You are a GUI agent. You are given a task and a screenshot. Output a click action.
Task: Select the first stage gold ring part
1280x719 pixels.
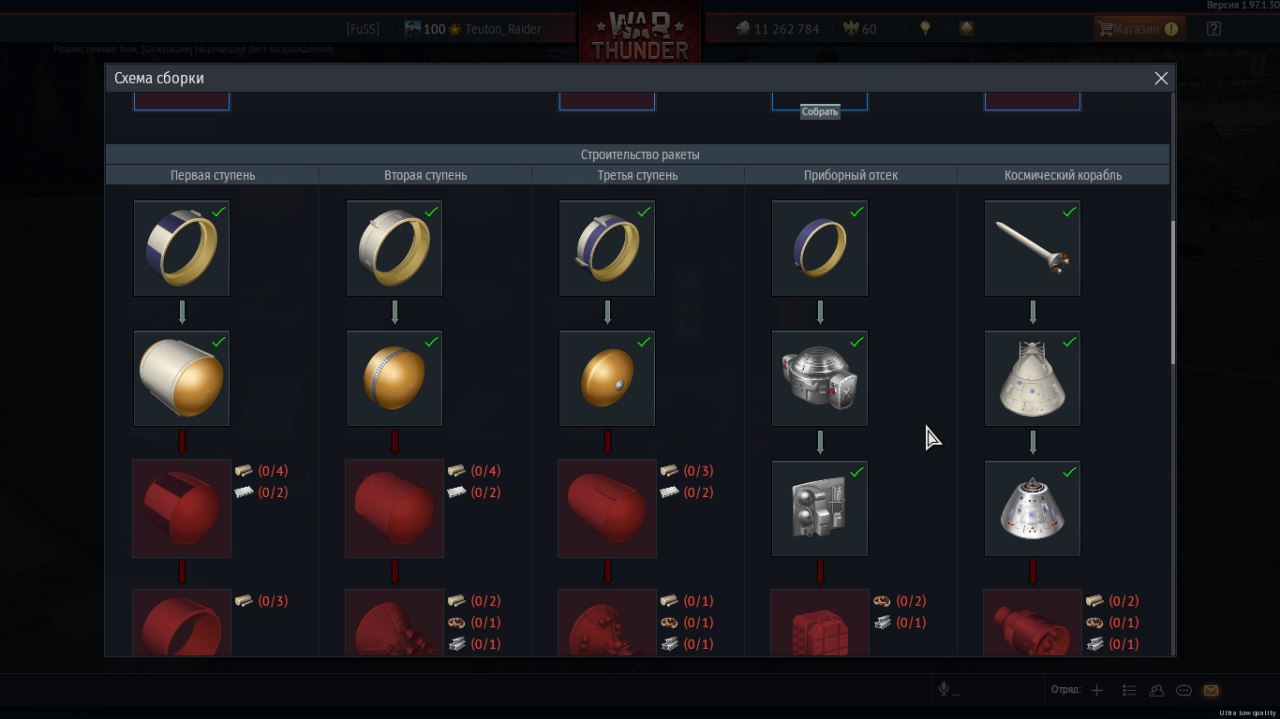pyautogui.click(x=182, y=248)
